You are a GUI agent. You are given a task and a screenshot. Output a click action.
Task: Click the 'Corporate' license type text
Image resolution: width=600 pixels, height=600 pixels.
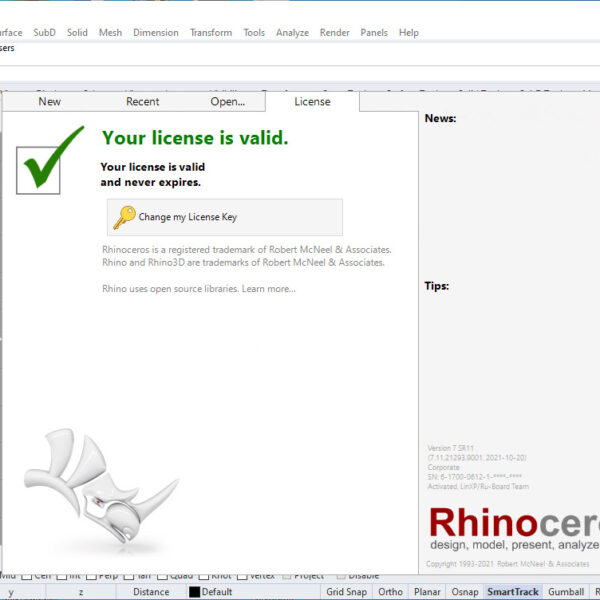[443, 467]
